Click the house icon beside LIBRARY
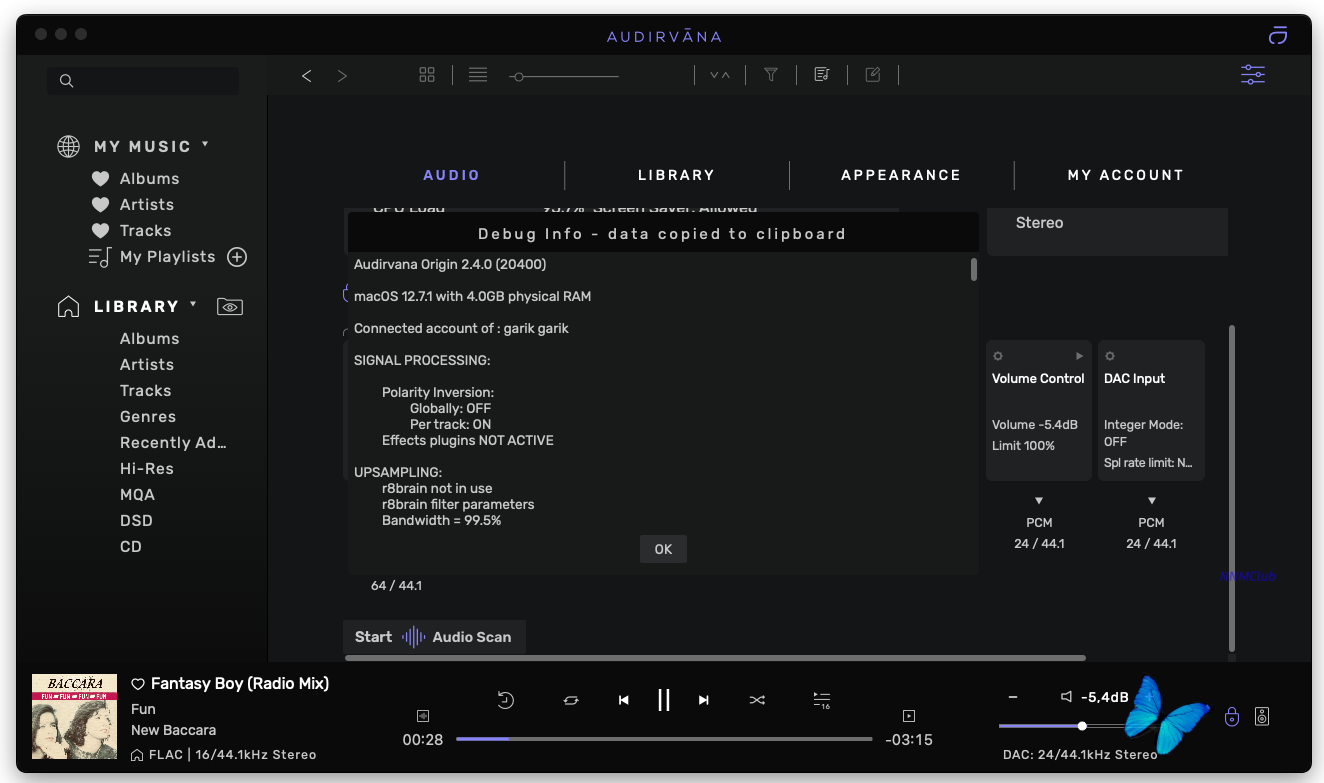Image resolution: width=1324 pixels, height=783 pixels. point(68,307)
